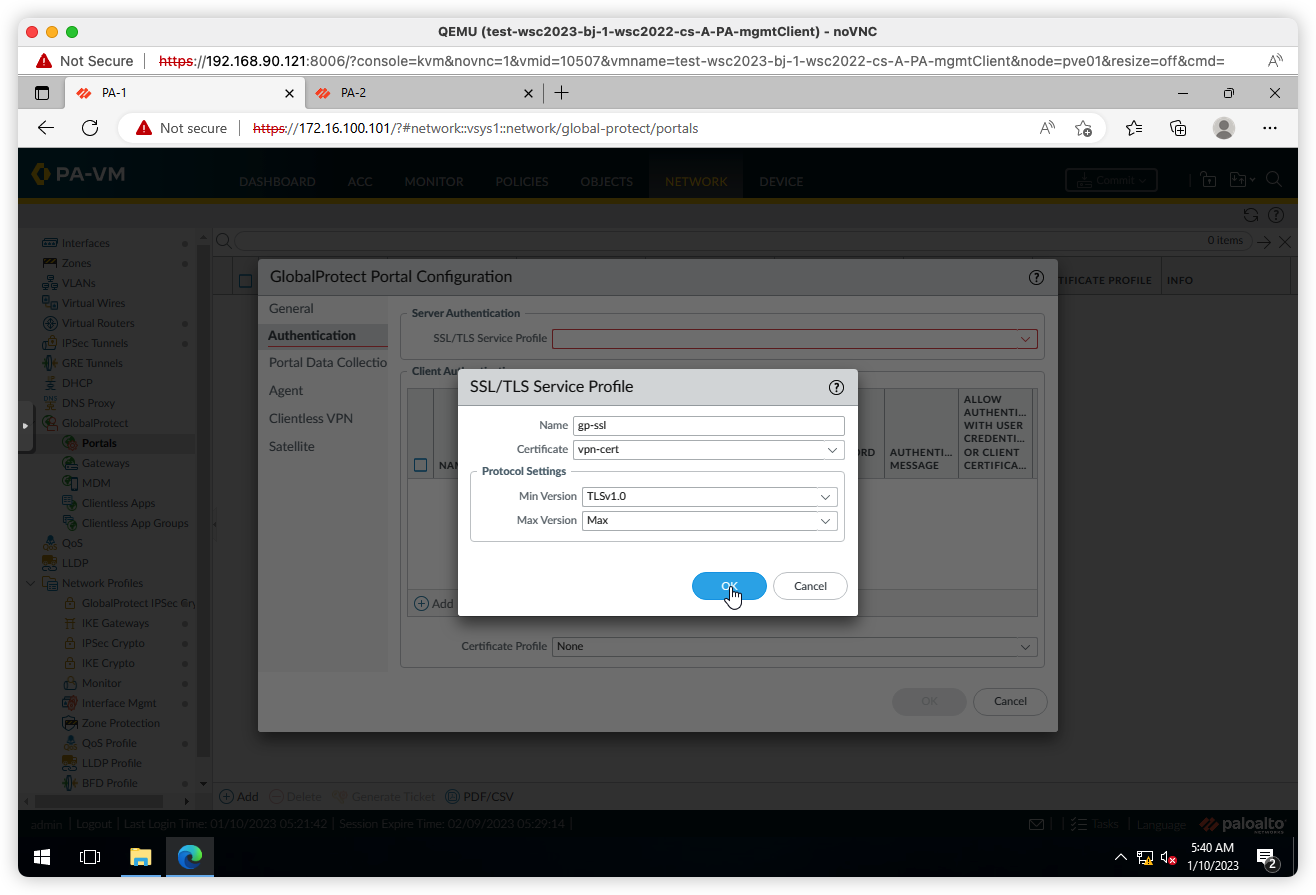Select the Satellite tab
Viewport: 1316px width, 895px height.
click(292, 447)
